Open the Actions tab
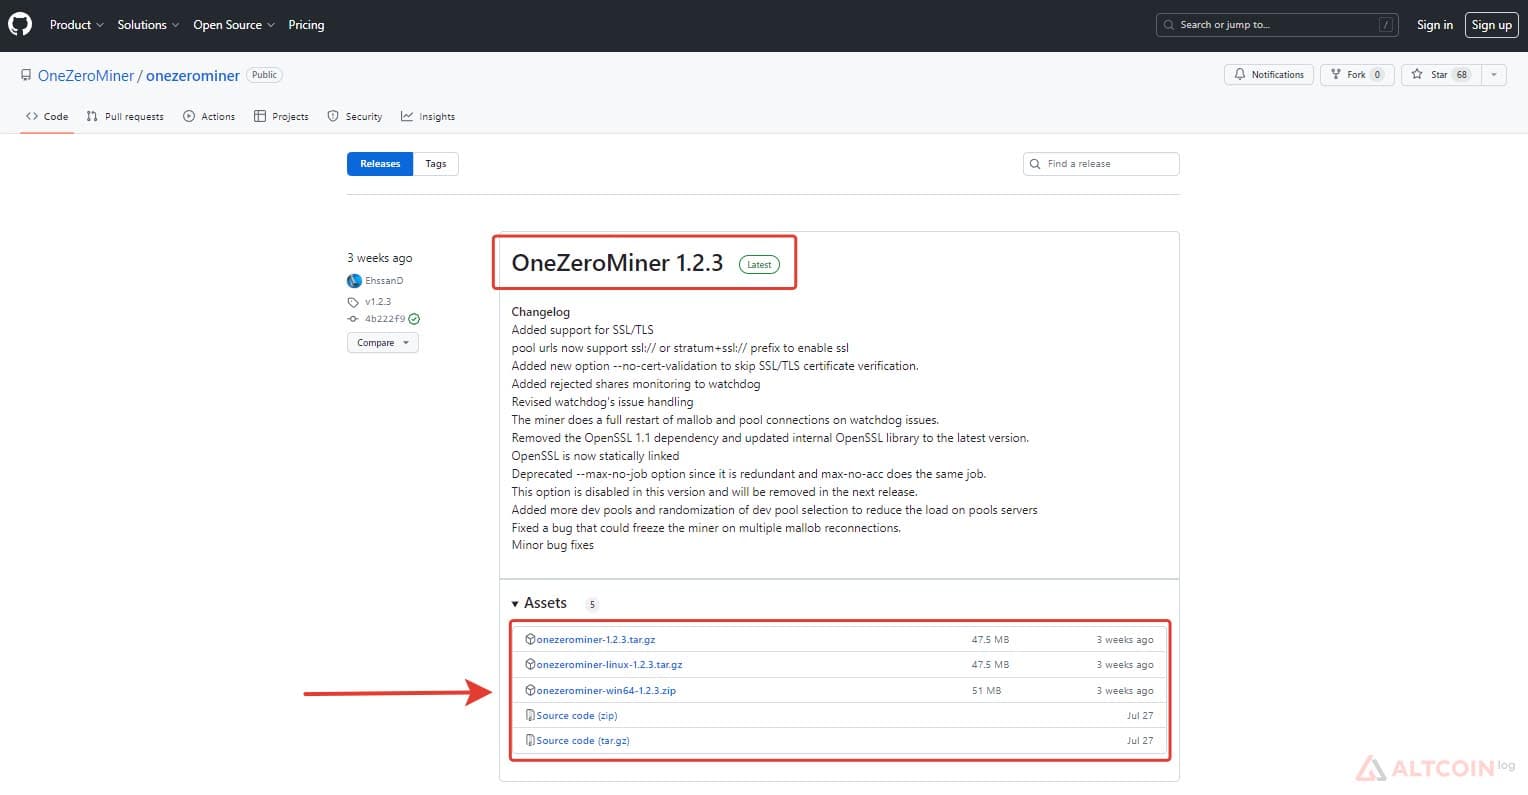The height and width of the screenshot is (795, 1528). [209, 117]
